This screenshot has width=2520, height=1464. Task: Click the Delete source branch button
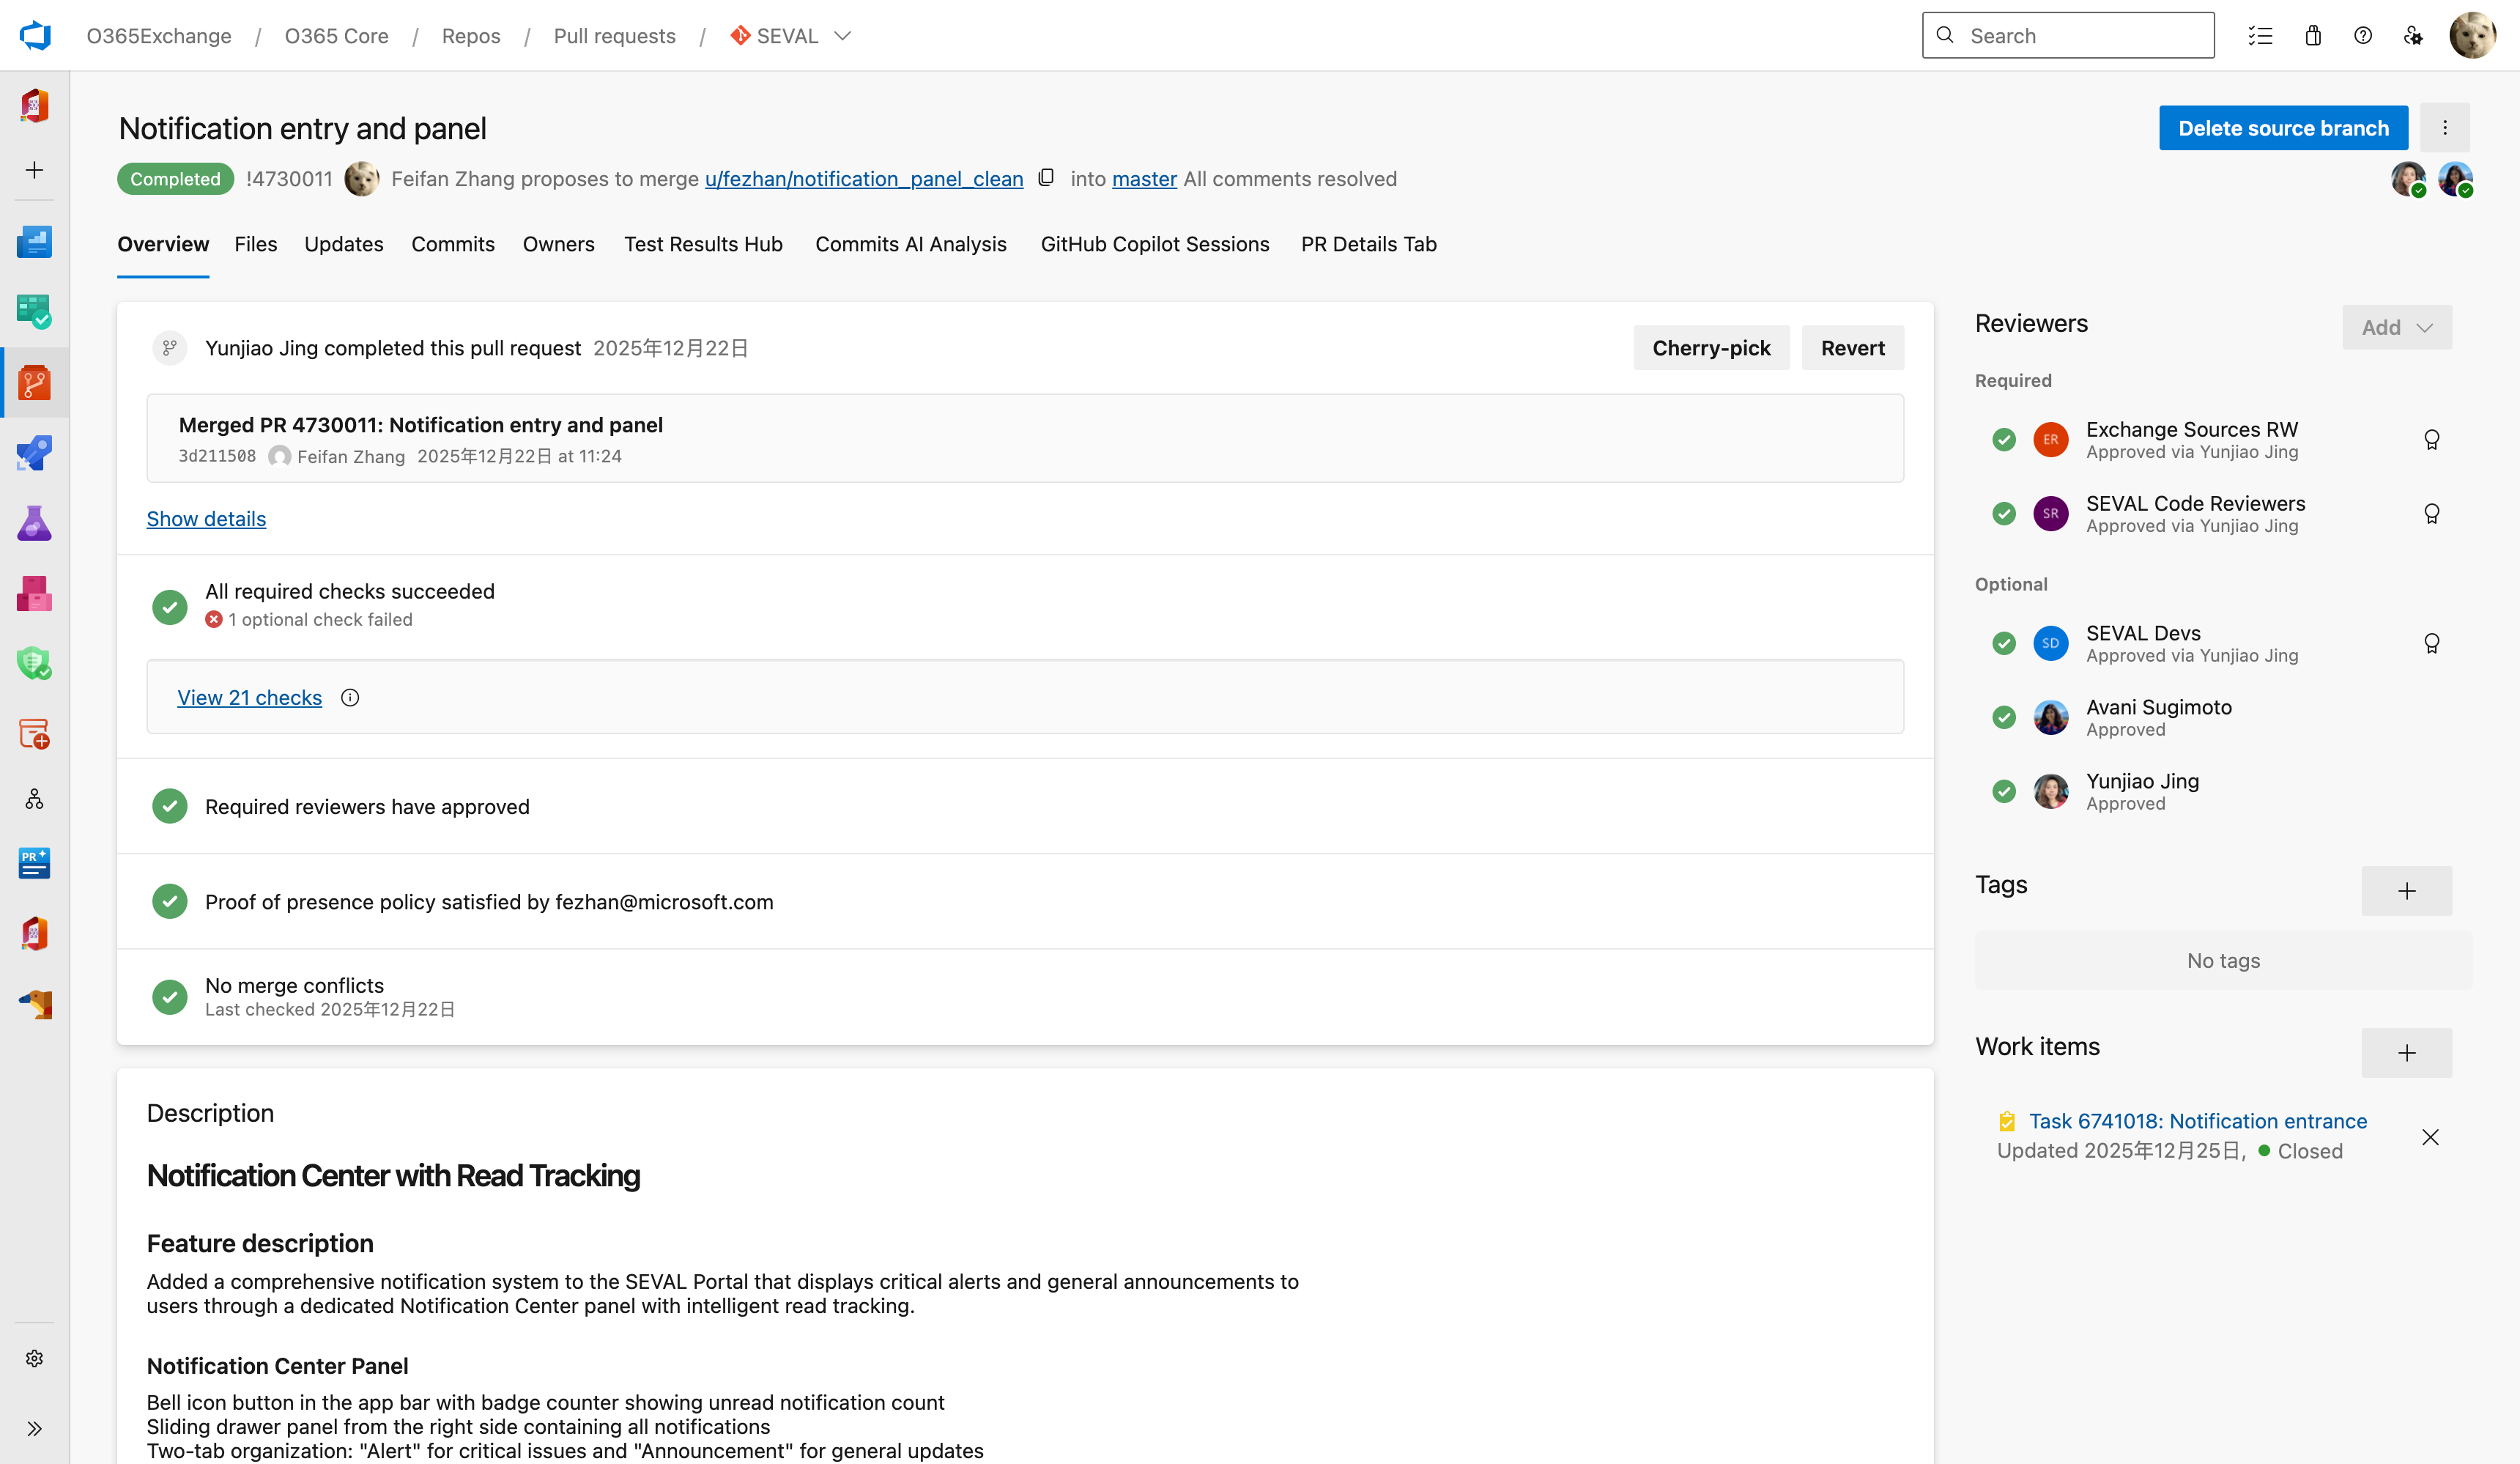(2283, 128)
